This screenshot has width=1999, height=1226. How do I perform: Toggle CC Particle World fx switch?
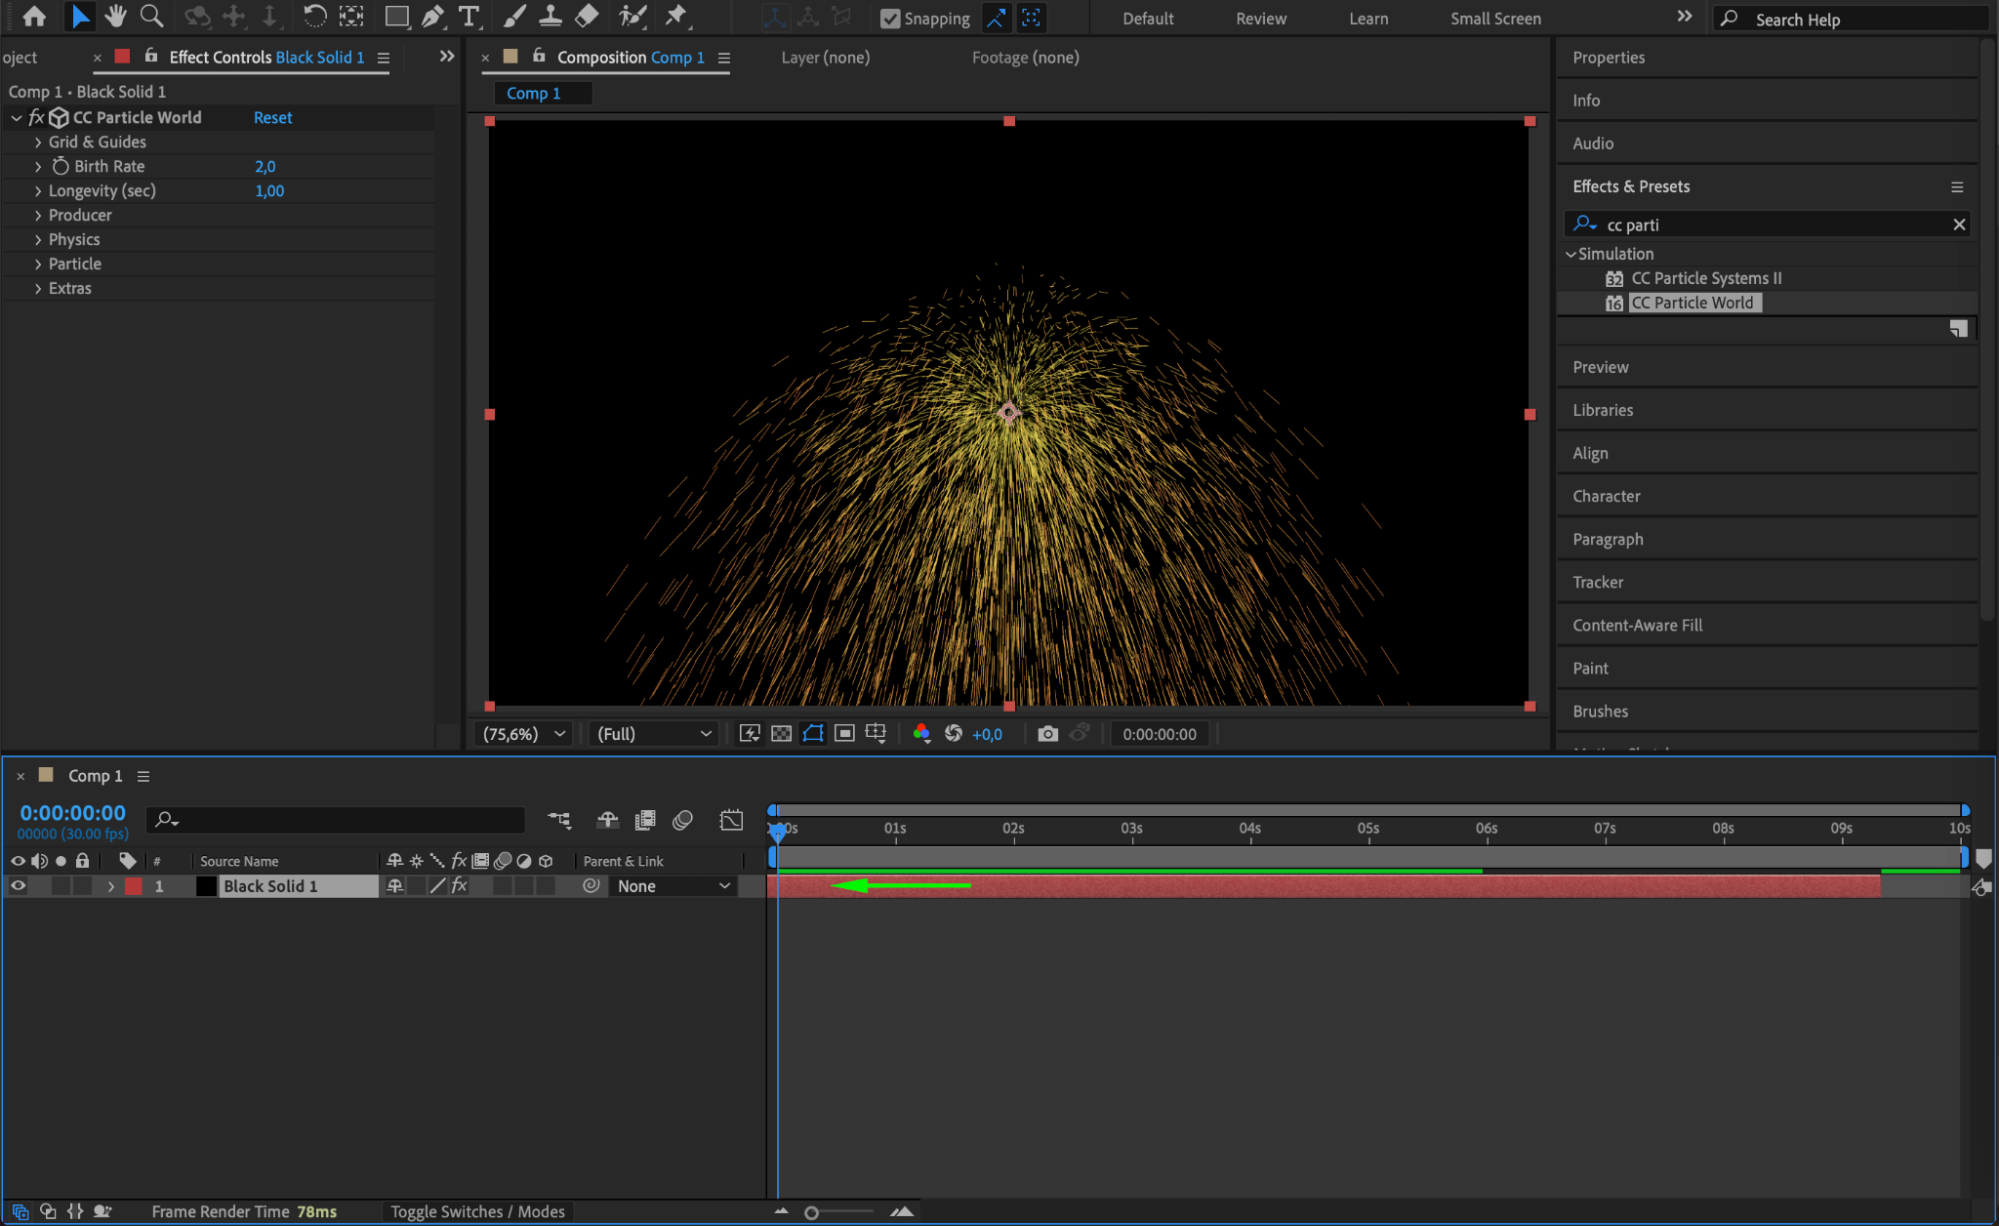37,117
